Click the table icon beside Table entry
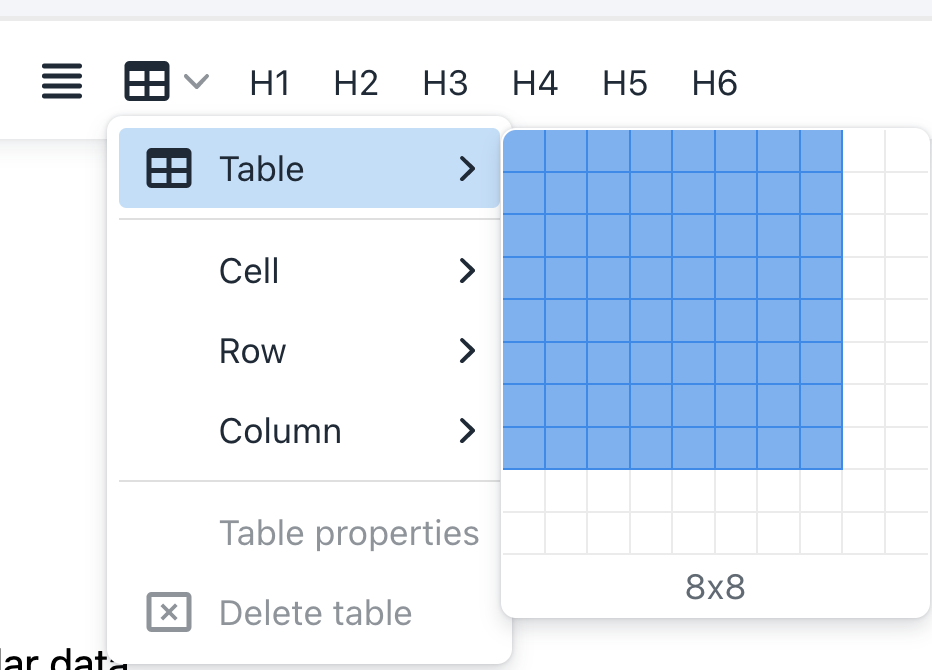932x670 pixels. tap(169, 168)
